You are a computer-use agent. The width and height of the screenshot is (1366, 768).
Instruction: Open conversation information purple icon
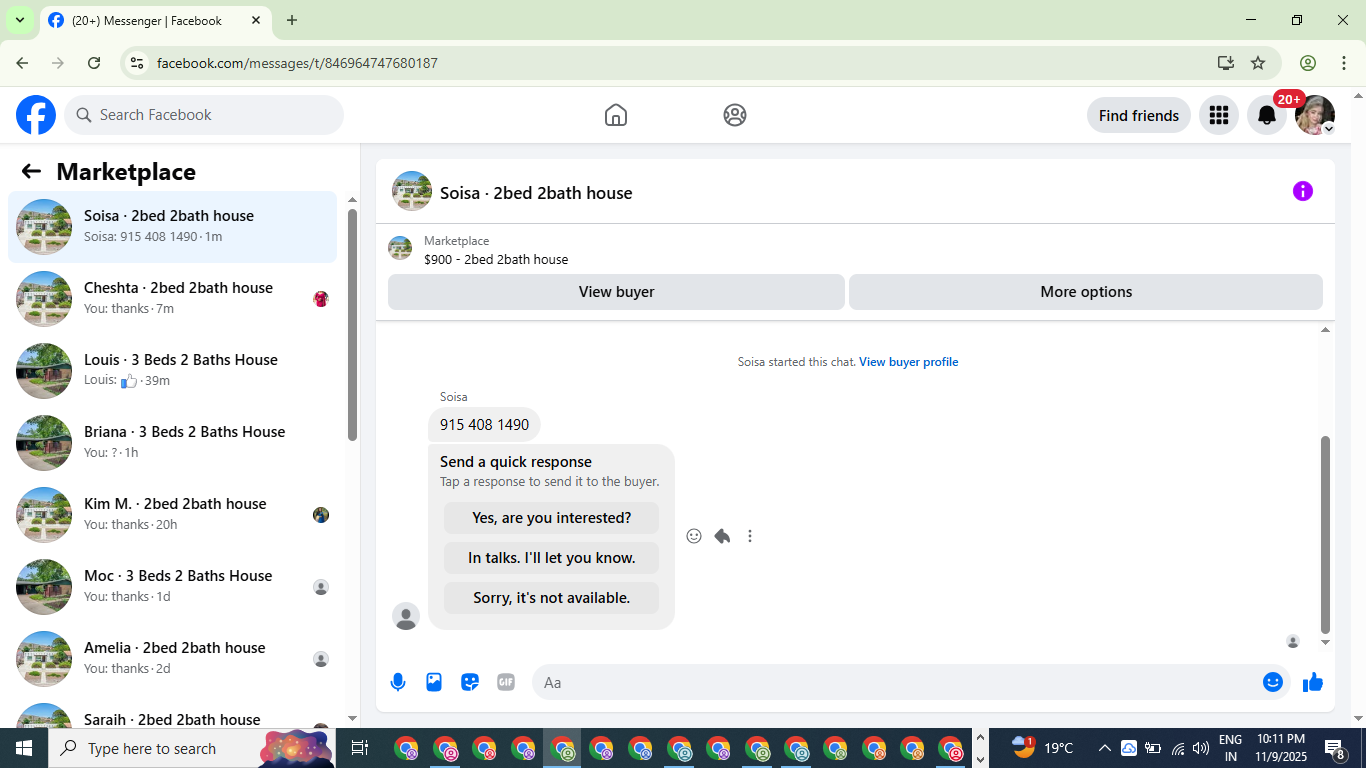pos(1303,191)
